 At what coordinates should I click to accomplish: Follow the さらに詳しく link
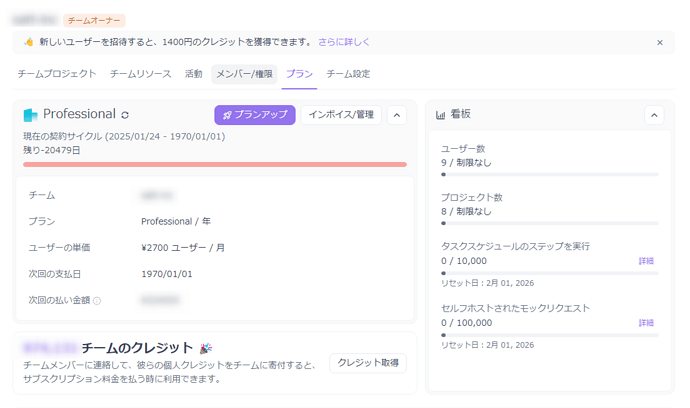coord(344,43)
